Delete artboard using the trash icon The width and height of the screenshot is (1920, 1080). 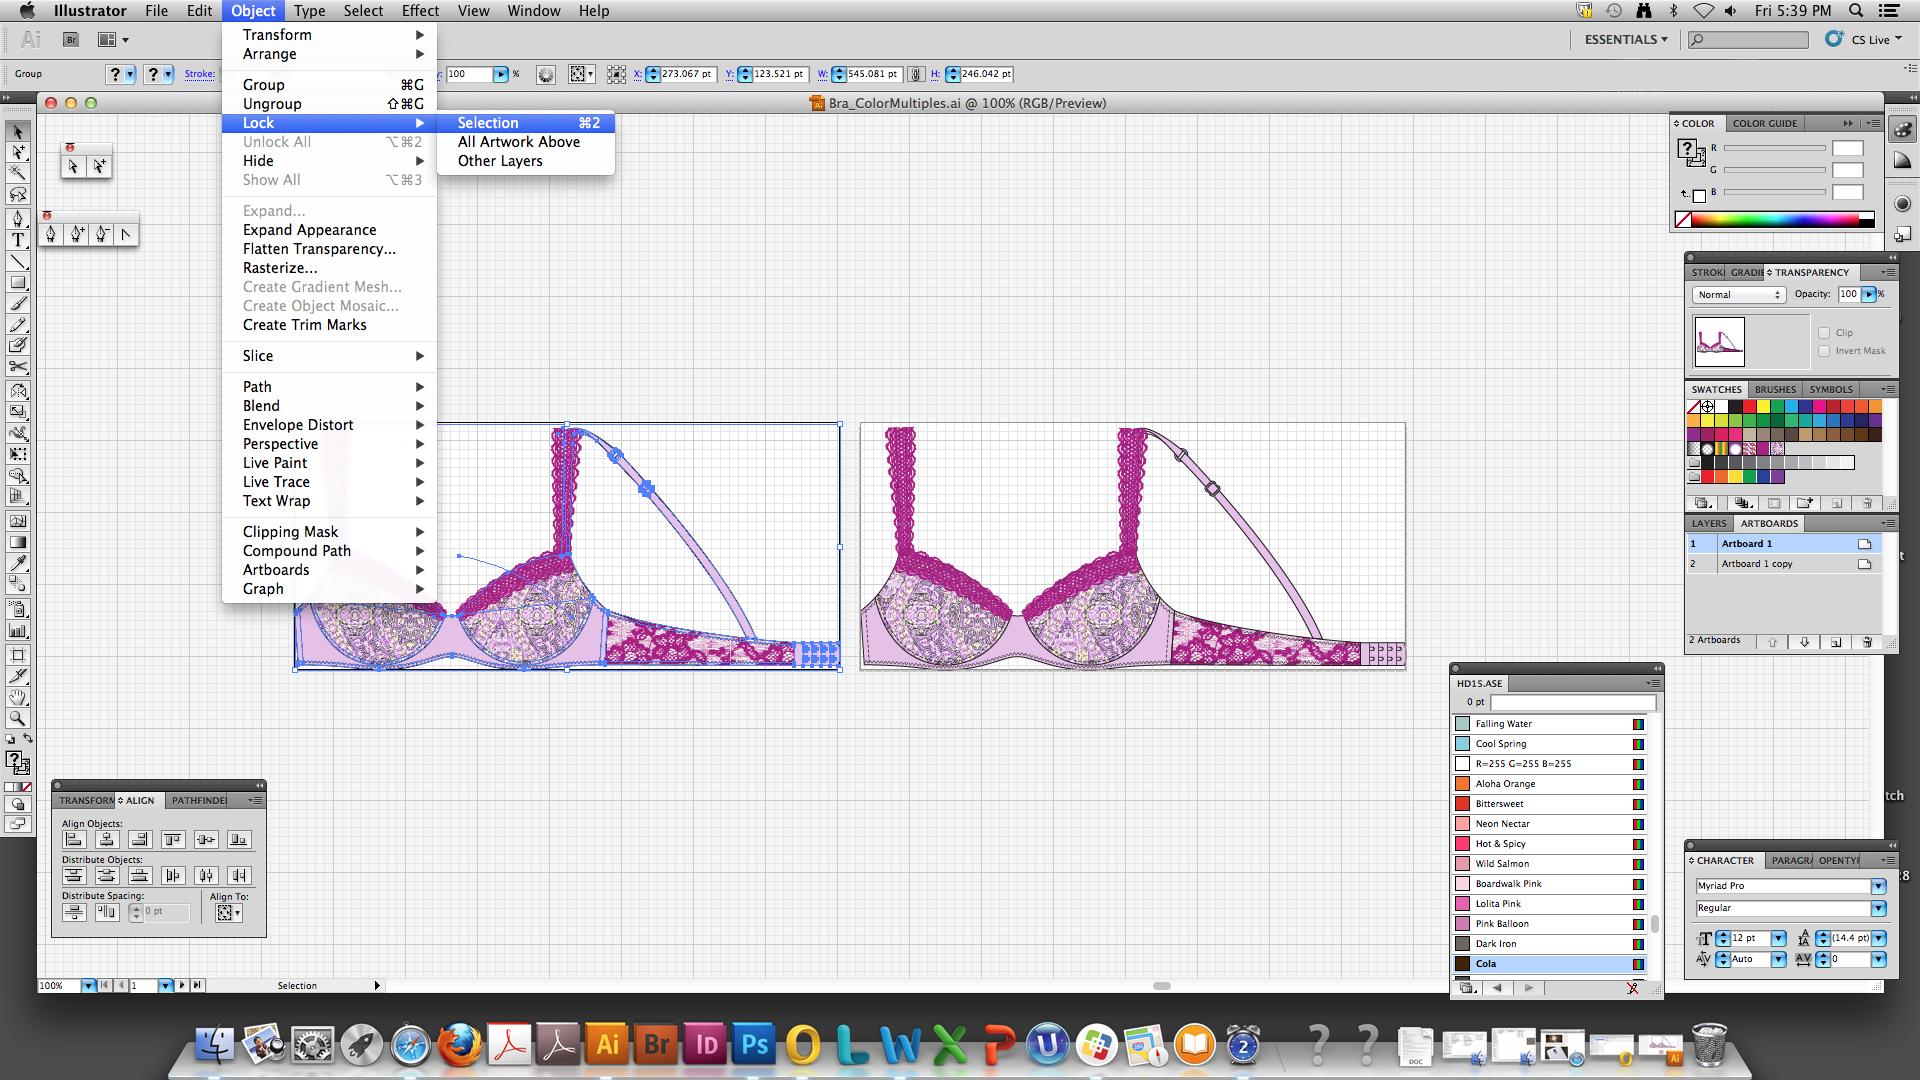pos(1866,642)
